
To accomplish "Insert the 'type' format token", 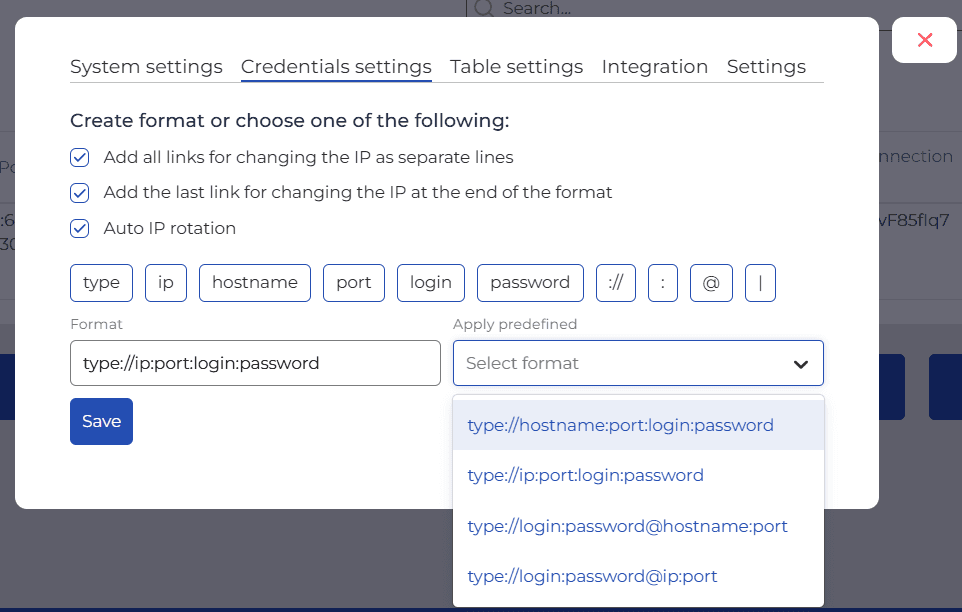I will 101,282.
